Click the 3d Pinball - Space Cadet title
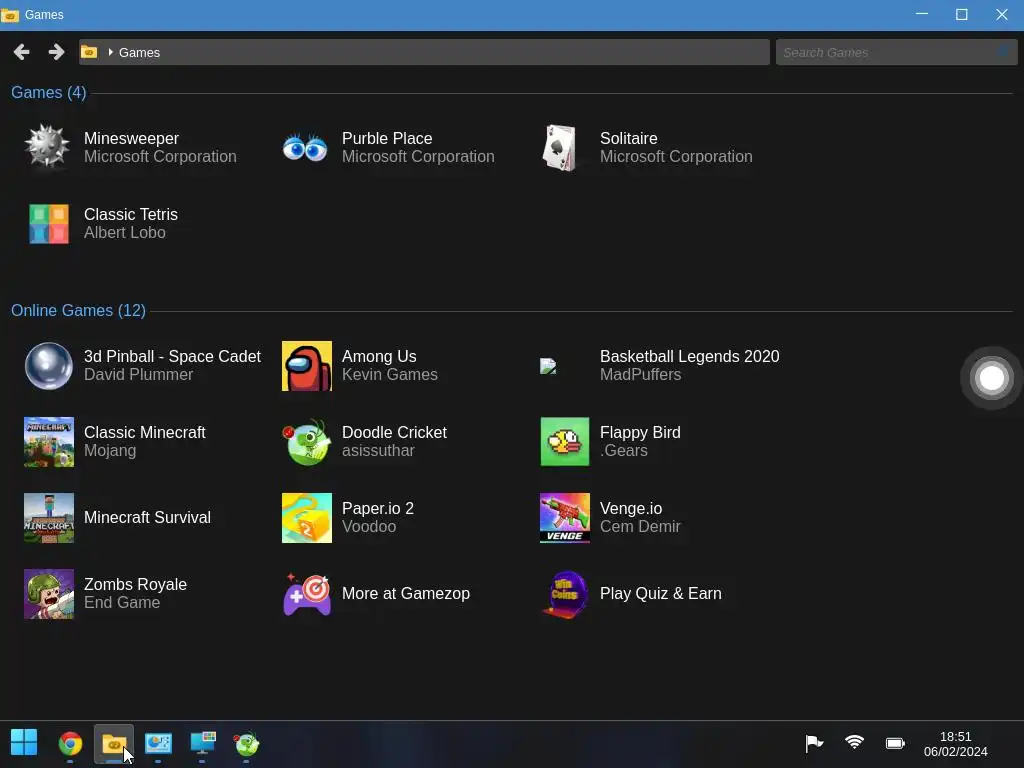Screen dimensions: 1024x768 172,356
